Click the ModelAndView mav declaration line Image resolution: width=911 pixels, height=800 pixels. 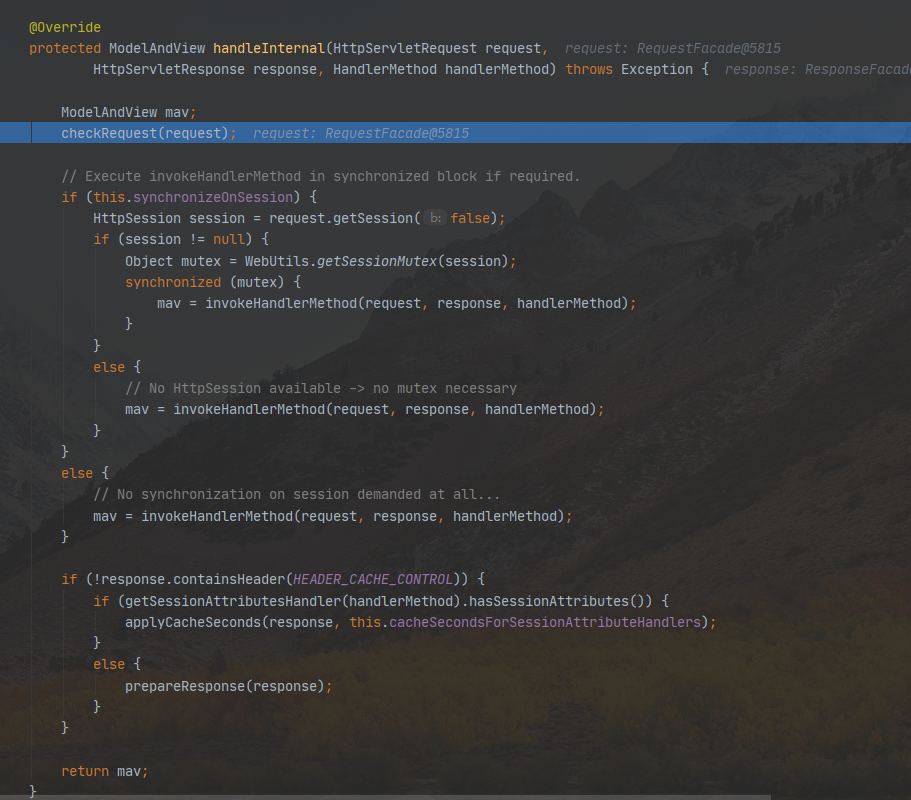[x=128, y=112]
